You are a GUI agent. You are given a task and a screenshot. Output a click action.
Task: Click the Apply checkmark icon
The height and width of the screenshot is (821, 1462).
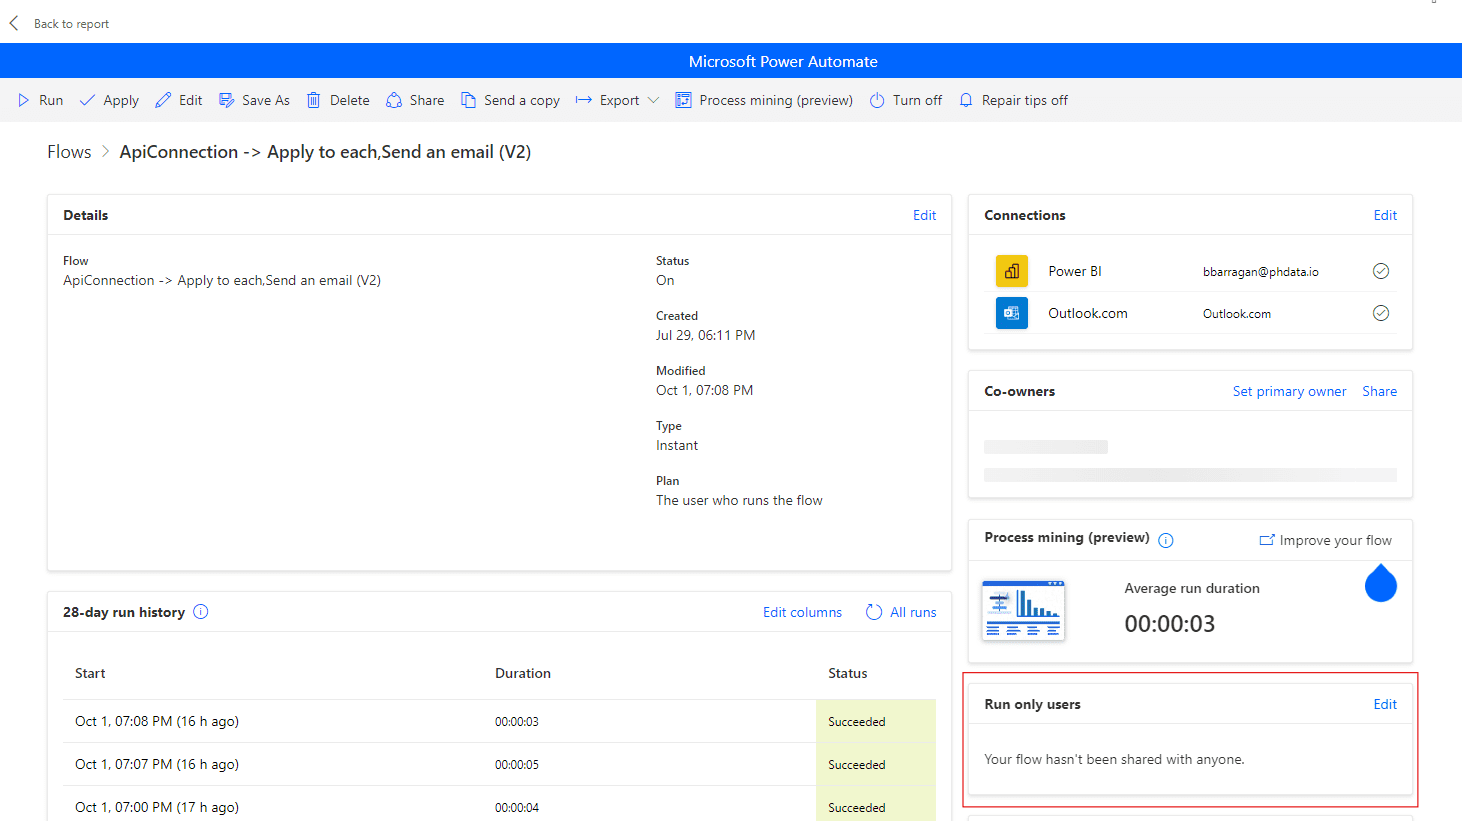(x=87, y=100)
